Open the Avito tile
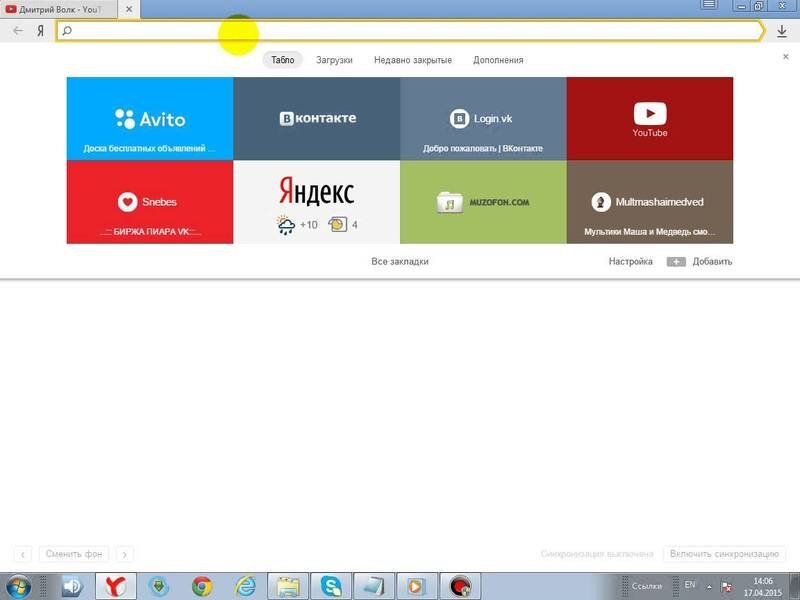Image resolution: width=800 pixels, height=600 pixels. (x=150, y=118)
